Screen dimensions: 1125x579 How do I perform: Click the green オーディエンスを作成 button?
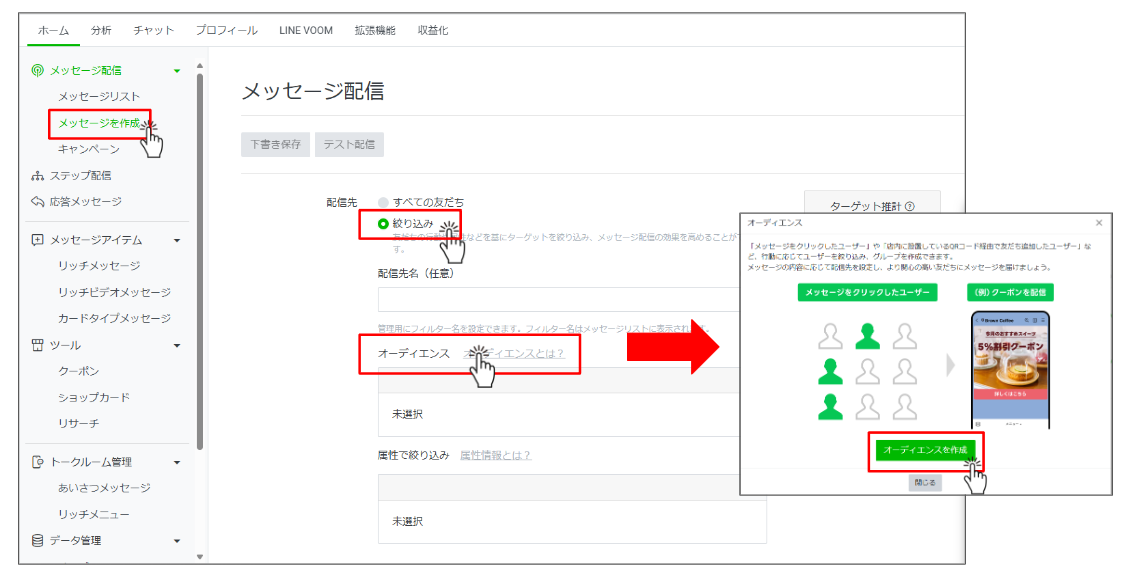click(926, 451)
